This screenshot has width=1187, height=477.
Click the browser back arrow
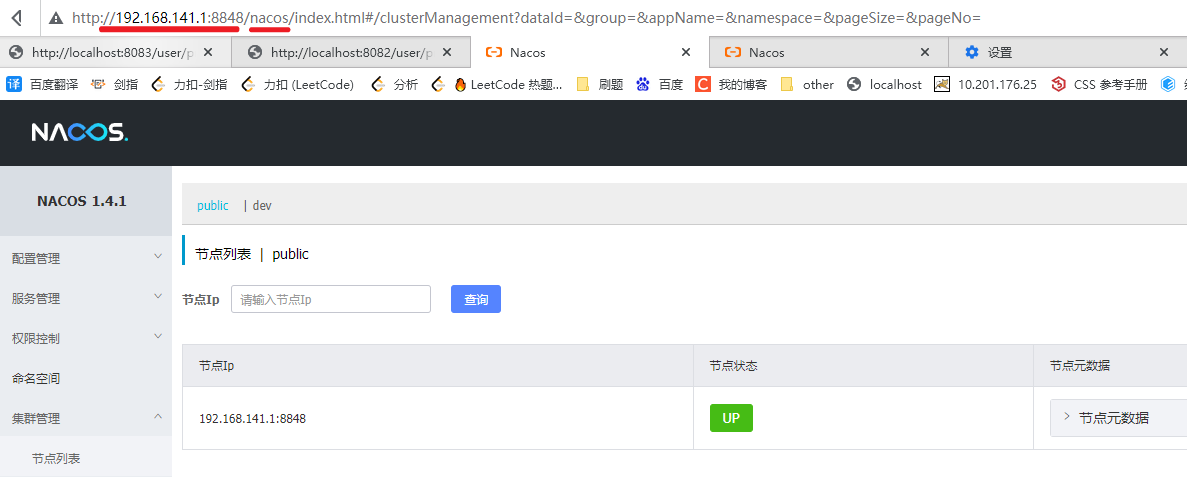point(17,17)
